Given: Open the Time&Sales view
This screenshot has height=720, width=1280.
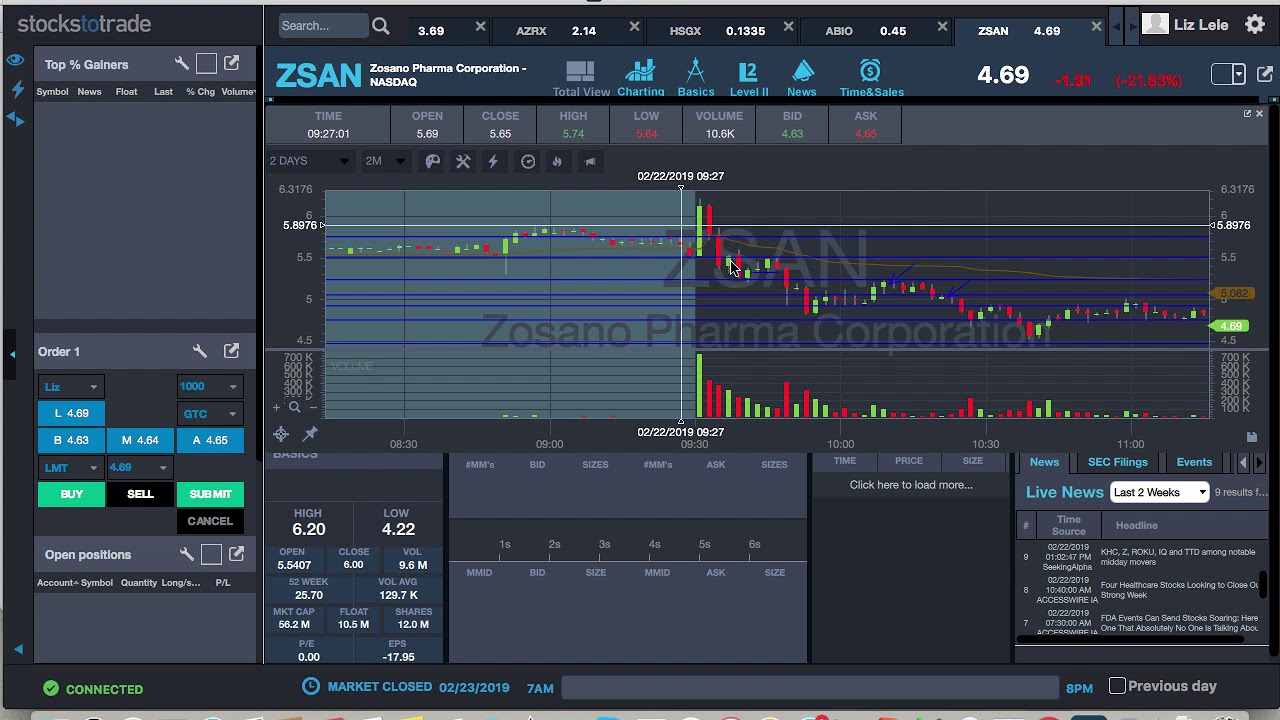Looking at the screenshot, I should click(x=871, y=78).
